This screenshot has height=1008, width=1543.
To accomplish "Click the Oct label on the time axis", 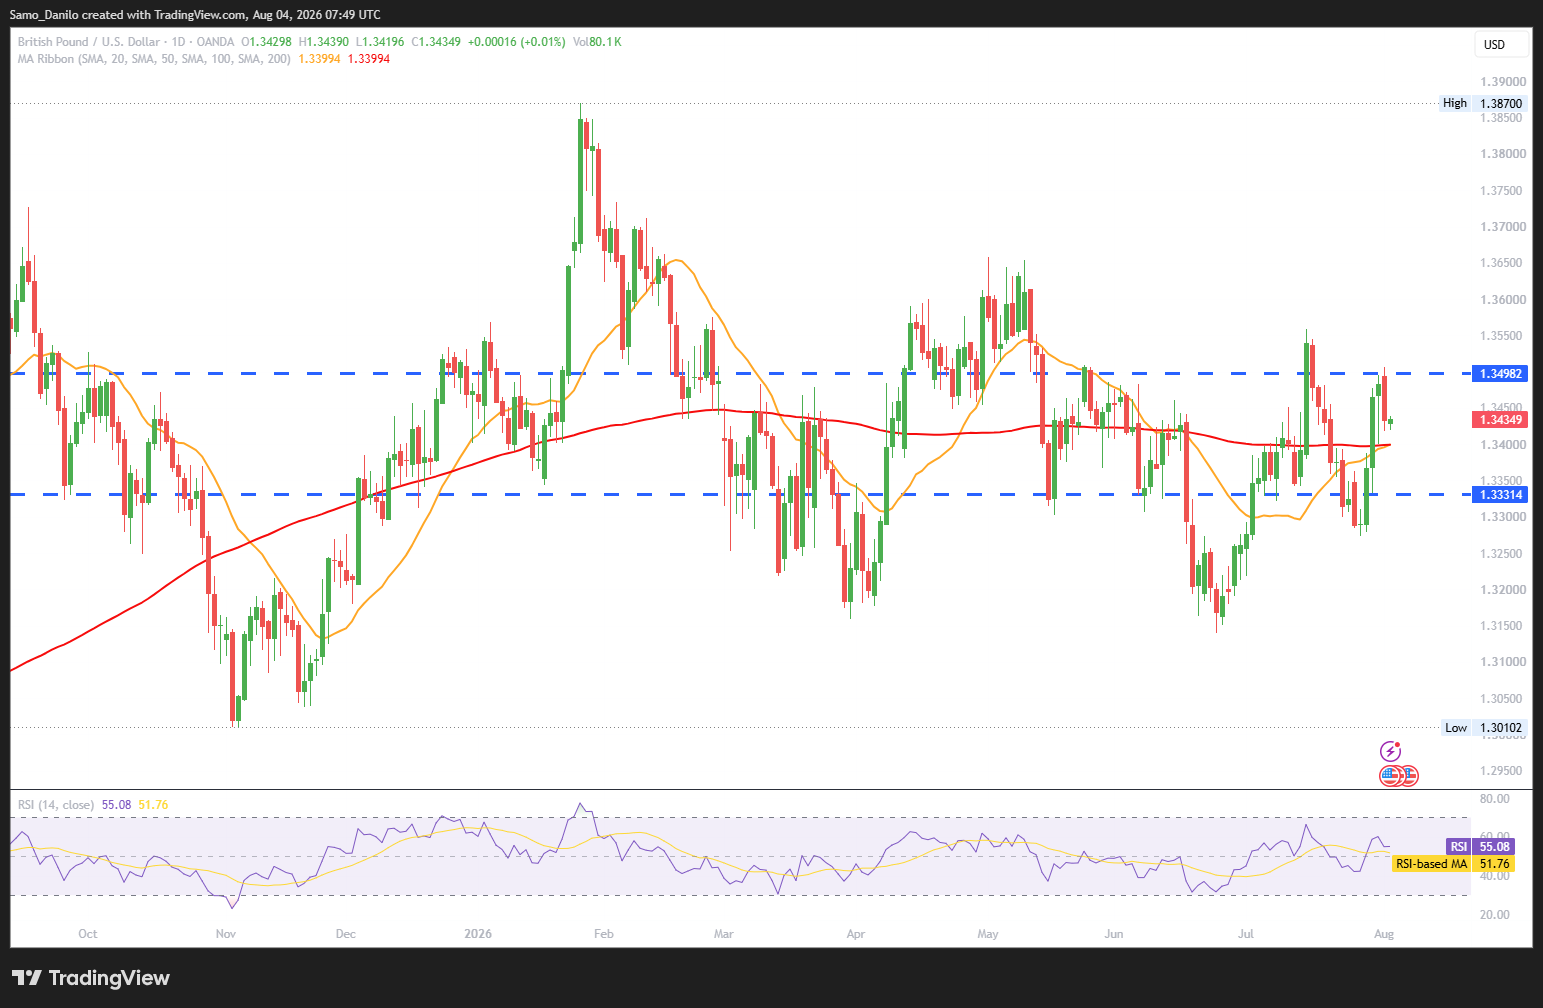I will pos(88,934).
